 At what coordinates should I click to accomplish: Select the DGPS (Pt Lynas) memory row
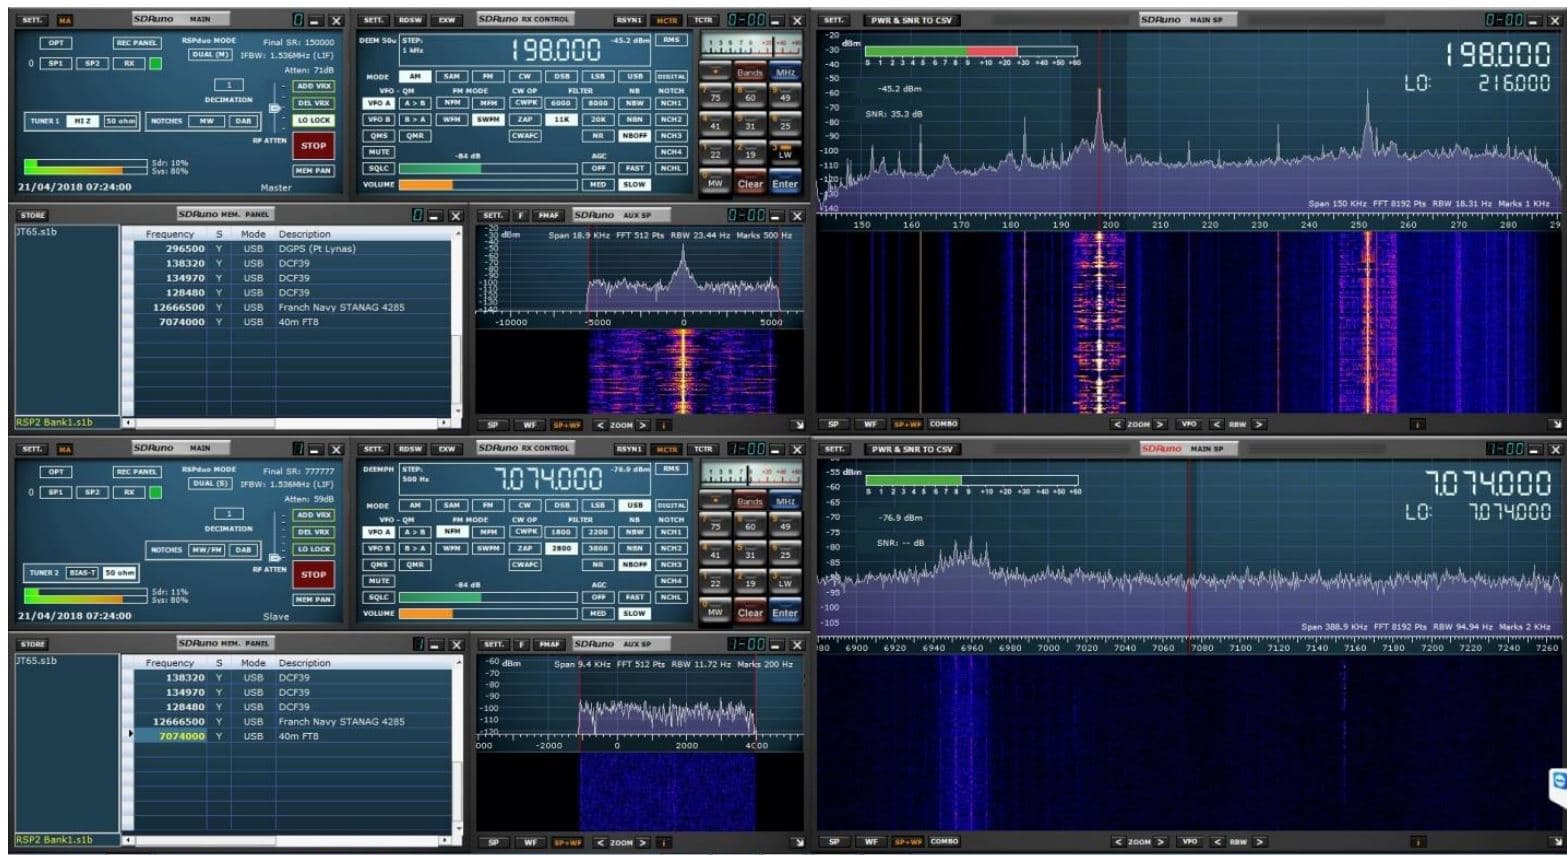click(292, 249)
